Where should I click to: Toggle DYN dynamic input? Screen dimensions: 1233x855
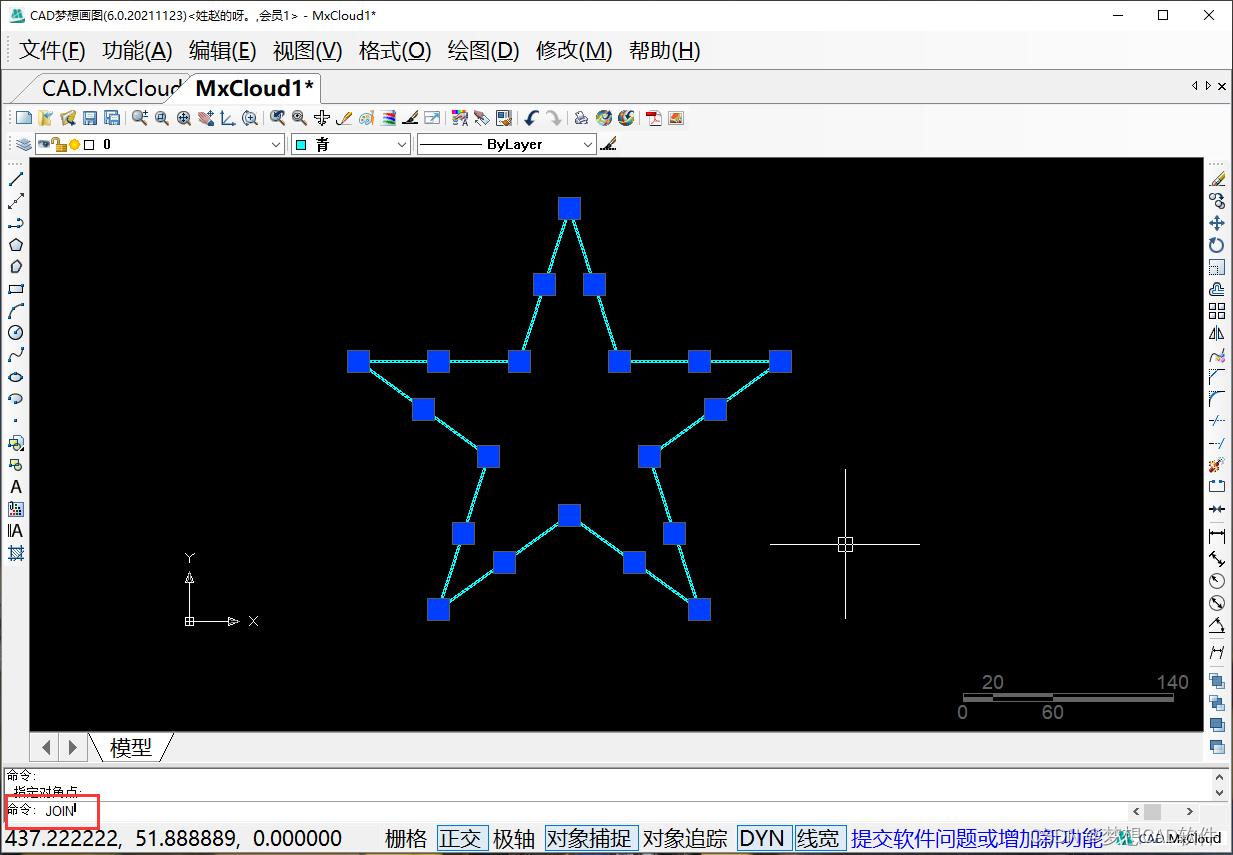(762, 838)
